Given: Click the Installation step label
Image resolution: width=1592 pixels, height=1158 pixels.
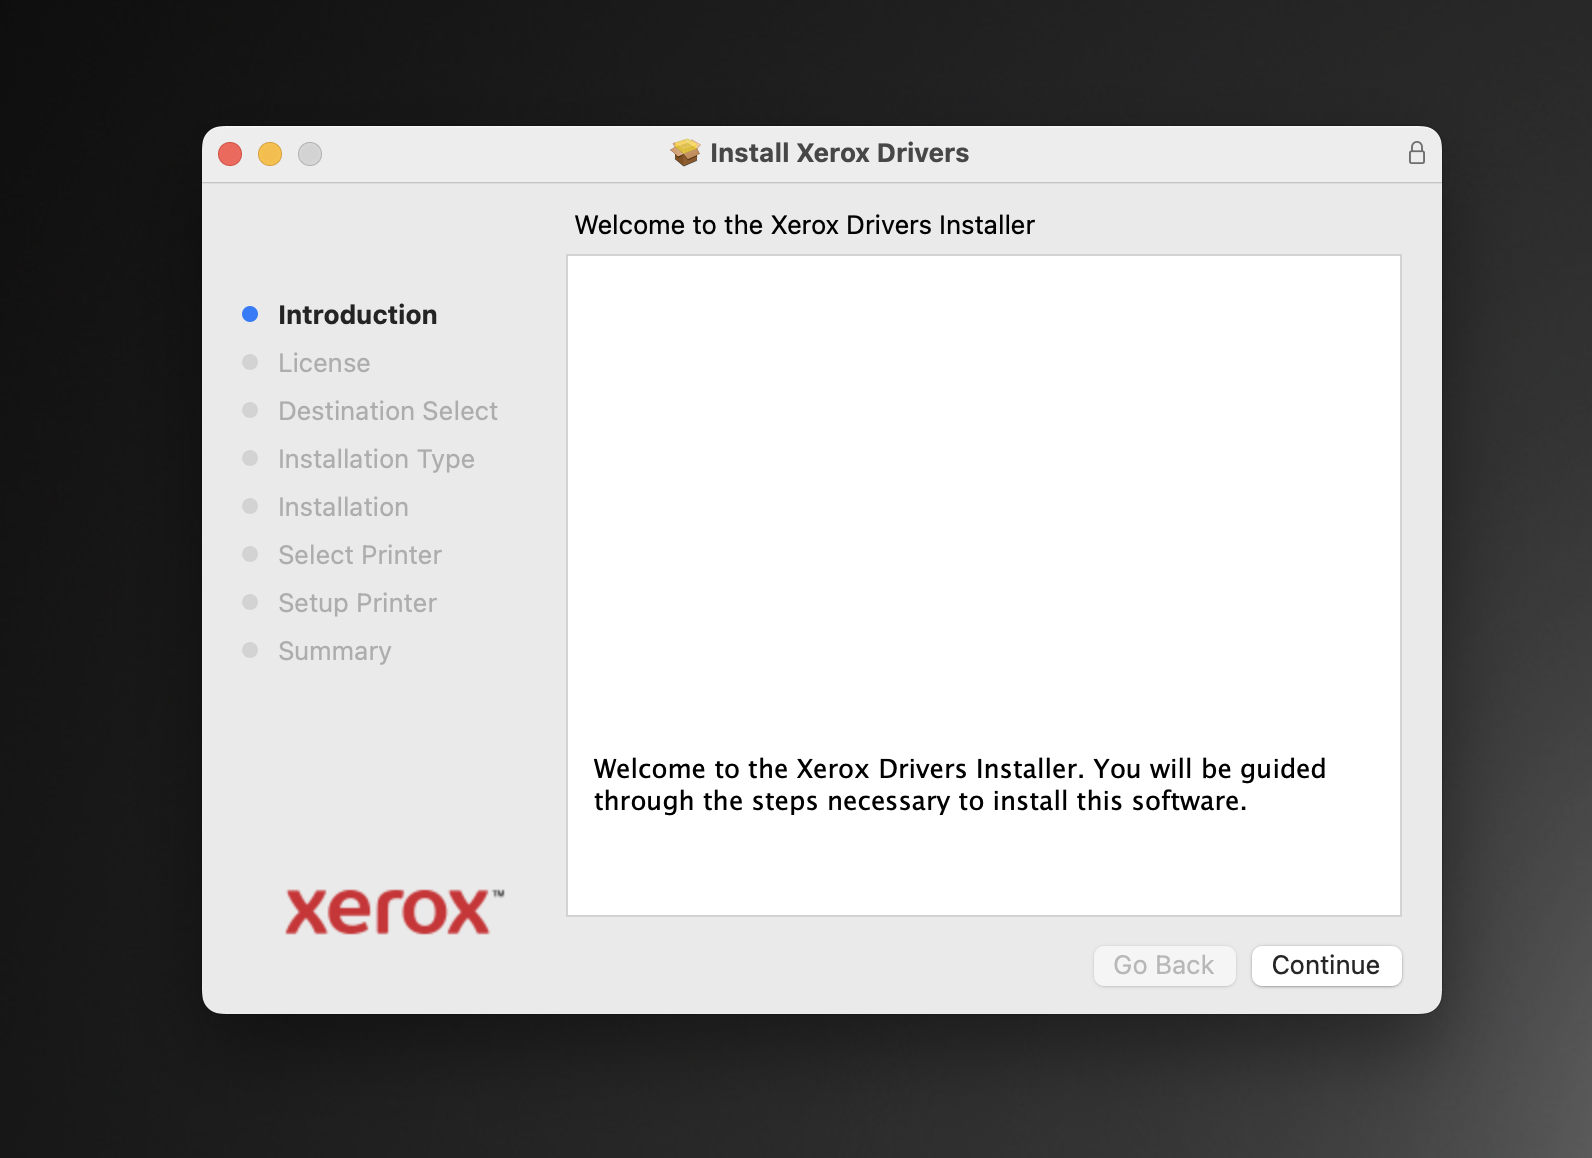Looking at the screenshot, I should click(343, 507).
